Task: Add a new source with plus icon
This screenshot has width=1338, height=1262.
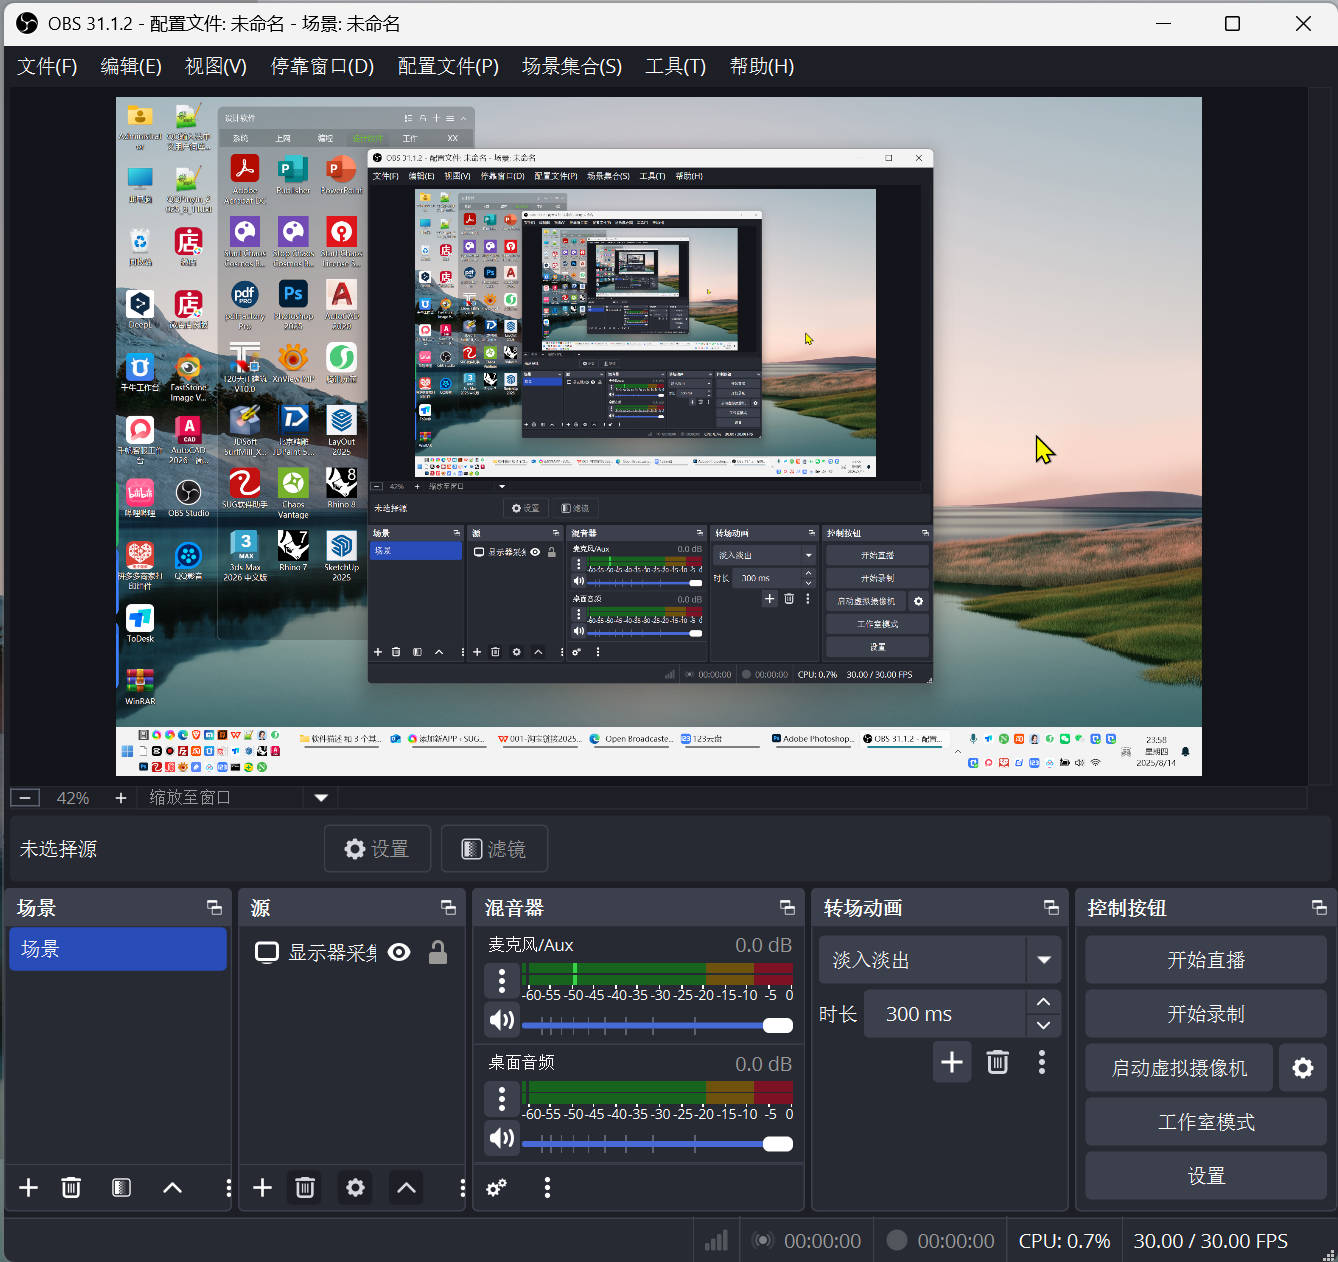Action: point(262,1187)
